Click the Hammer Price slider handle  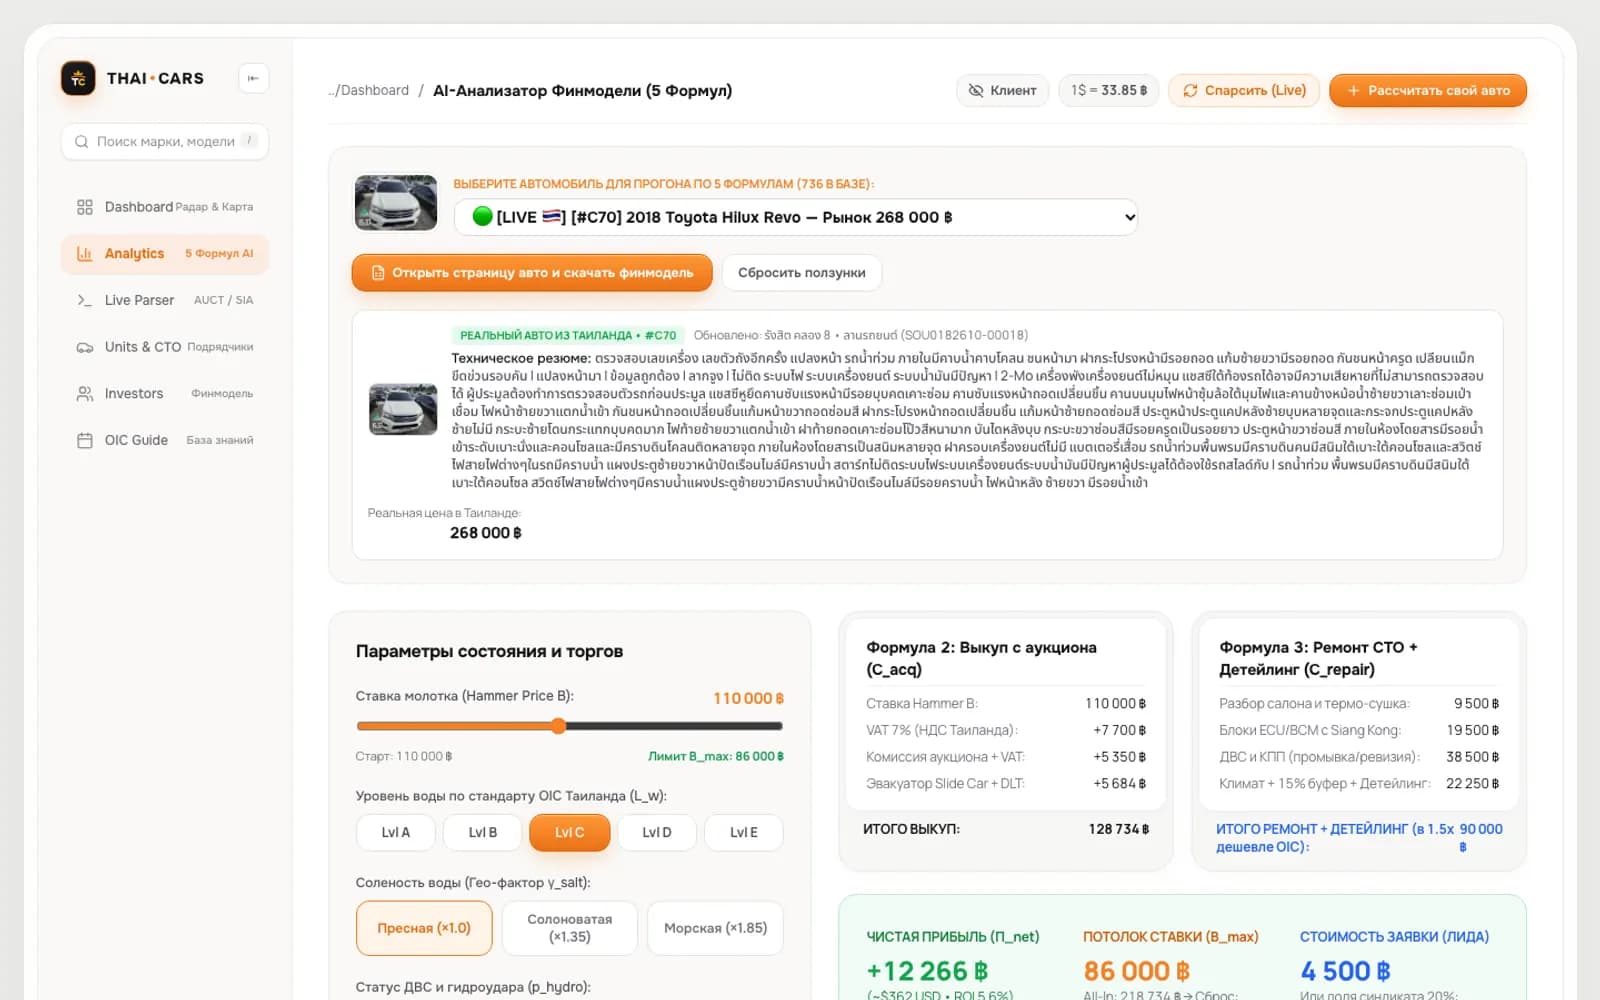(x=558, y=726)
